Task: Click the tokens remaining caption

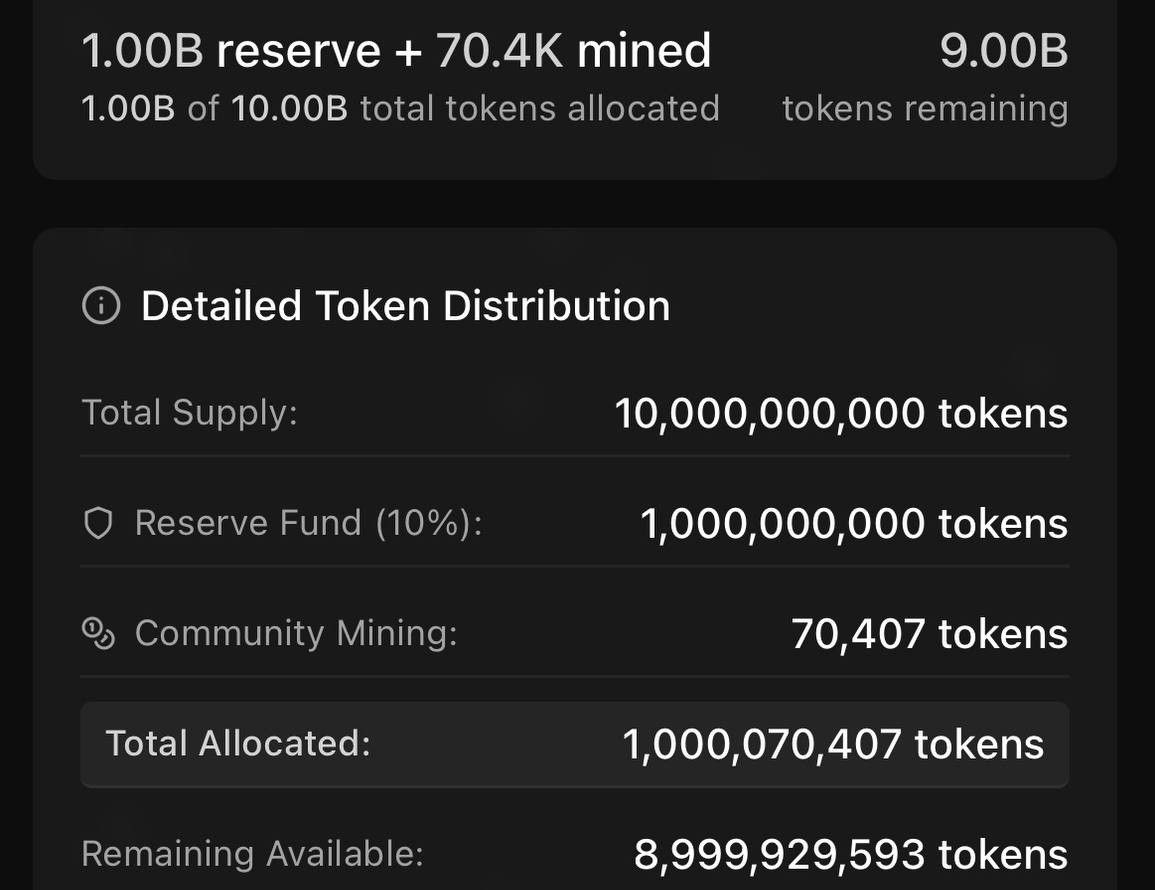Action: tap(925, 109)
